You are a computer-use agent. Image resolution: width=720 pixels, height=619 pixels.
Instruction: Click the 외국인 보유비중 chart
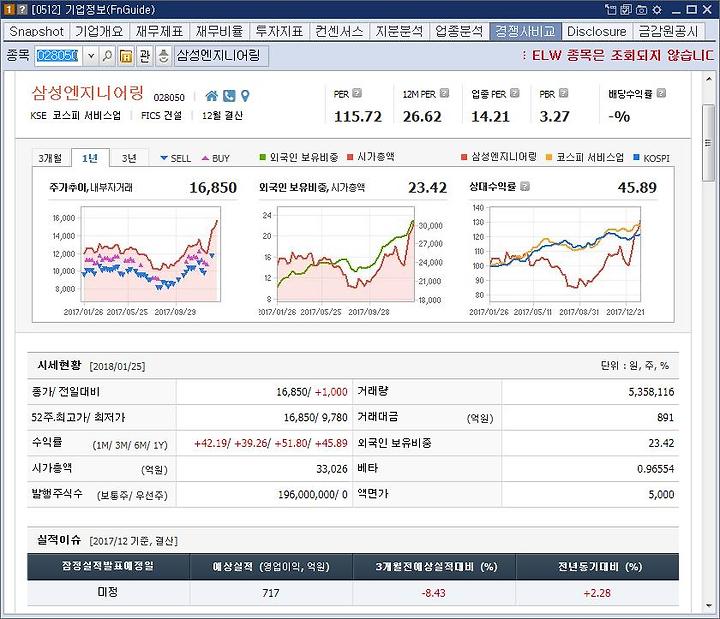(x=346, y=254)
